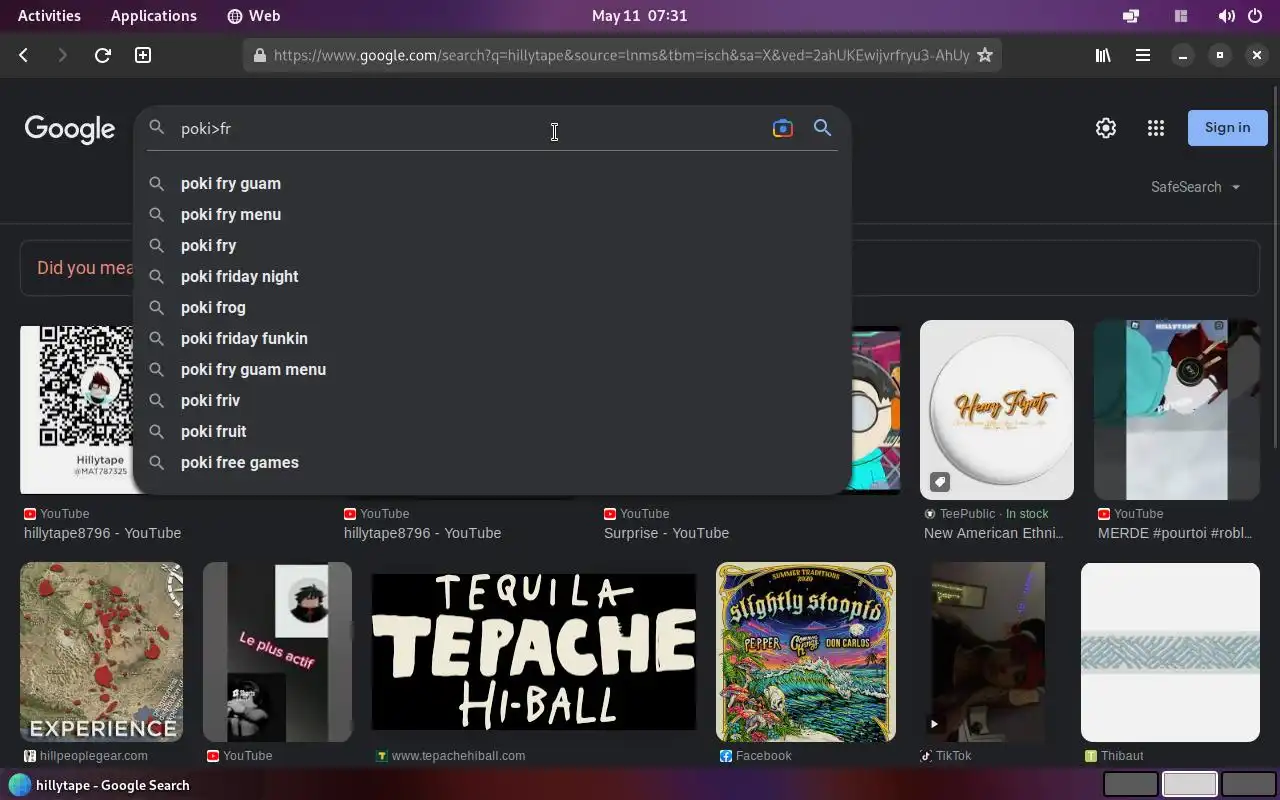The height and width of the screenshot is (800, 1280).
Task: Switch to the second workspace in pager
Action: tap(1189, 785)
